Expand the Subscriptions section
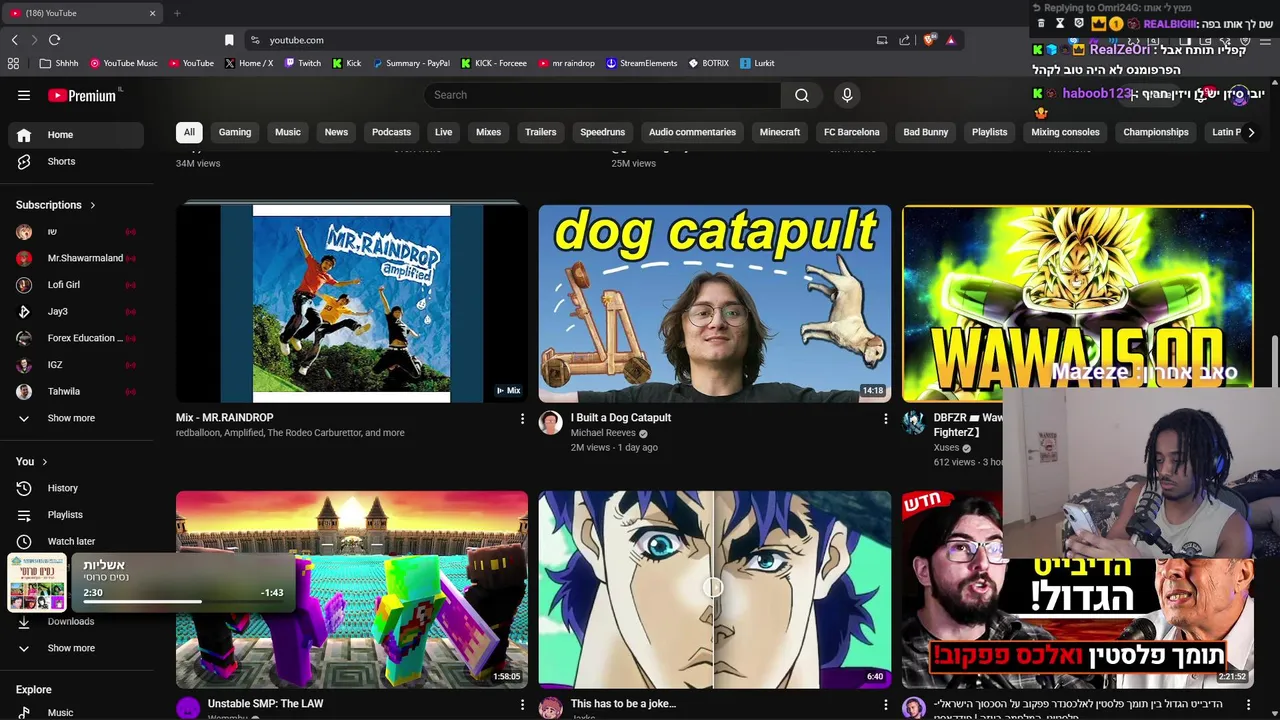This screenshot has height=720, width=1280. click(56, 205)
